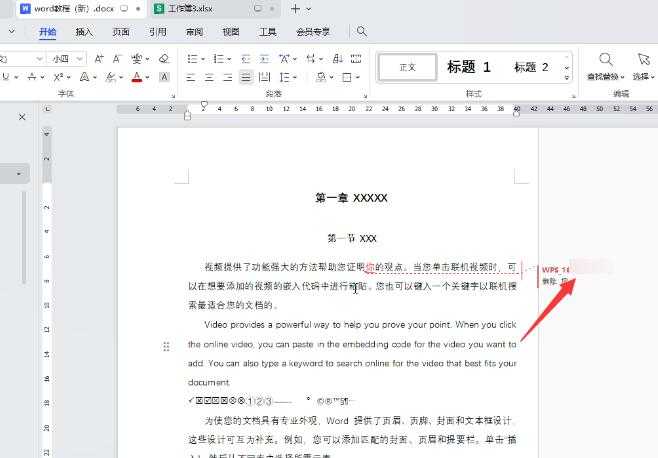Close the left navigation pane

pyautogui.click(x=22, y=117)
